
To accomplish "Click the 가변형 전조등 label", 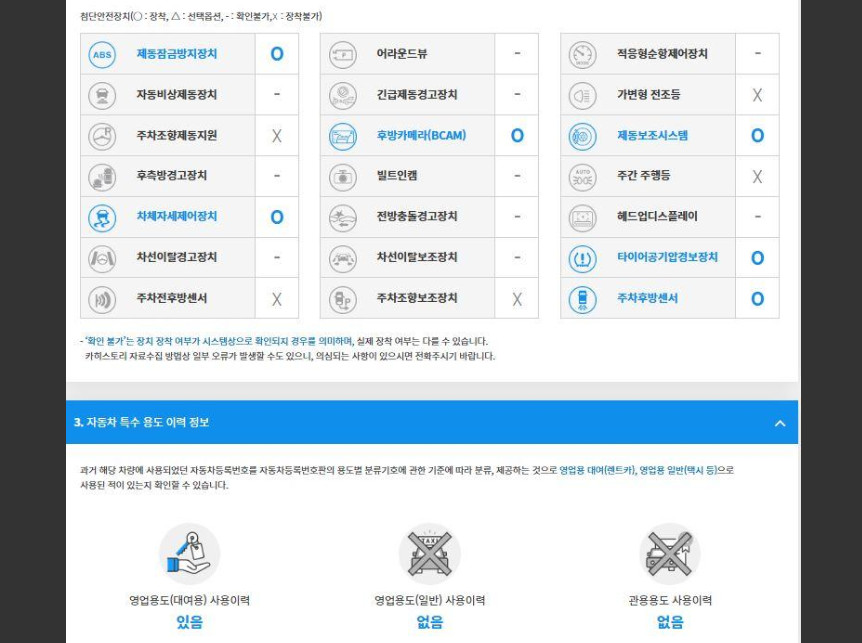I will [x=648, y=95].
